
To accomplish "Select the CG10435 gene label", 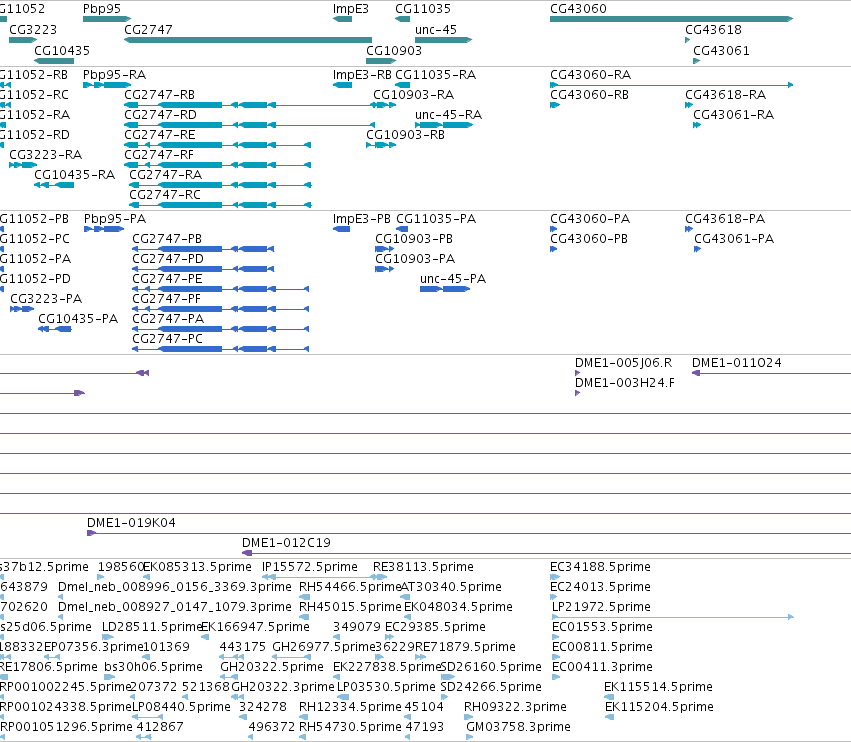I will click(x=62, y=51).
